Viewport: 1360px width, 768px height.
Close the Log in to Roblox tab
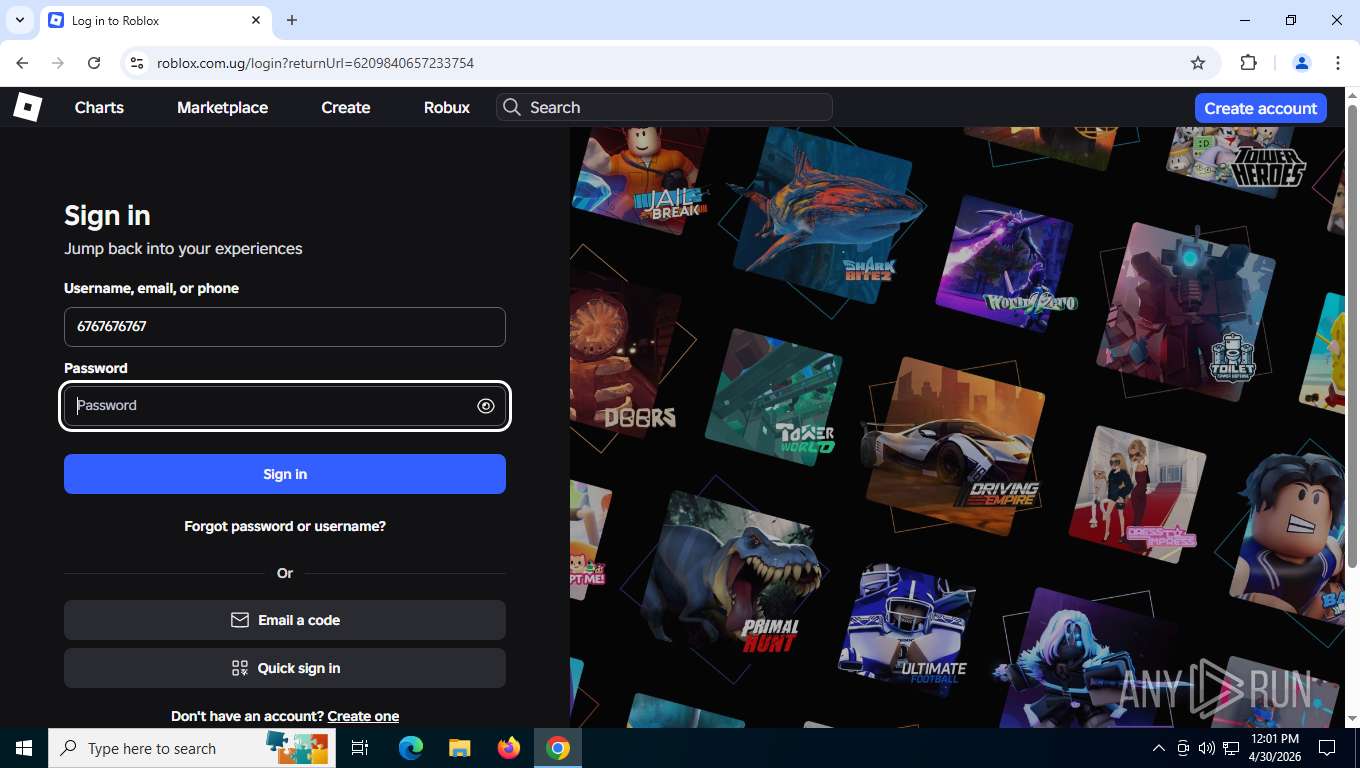point(256,20)
